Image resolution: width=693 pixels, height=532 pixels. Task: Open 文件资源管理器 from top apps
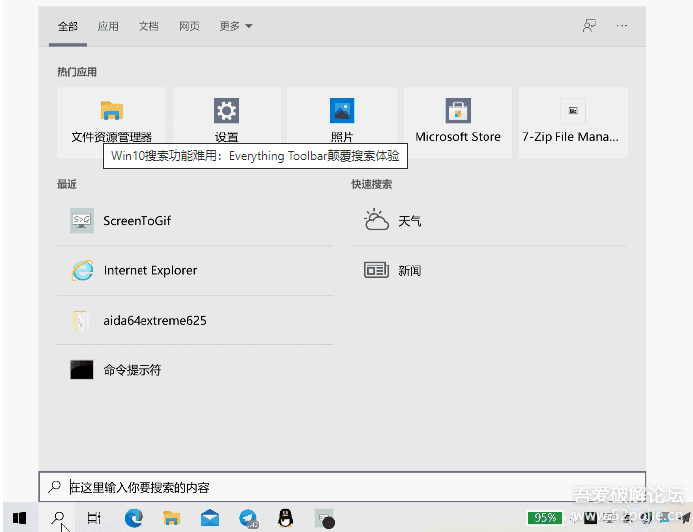(111, 120)
